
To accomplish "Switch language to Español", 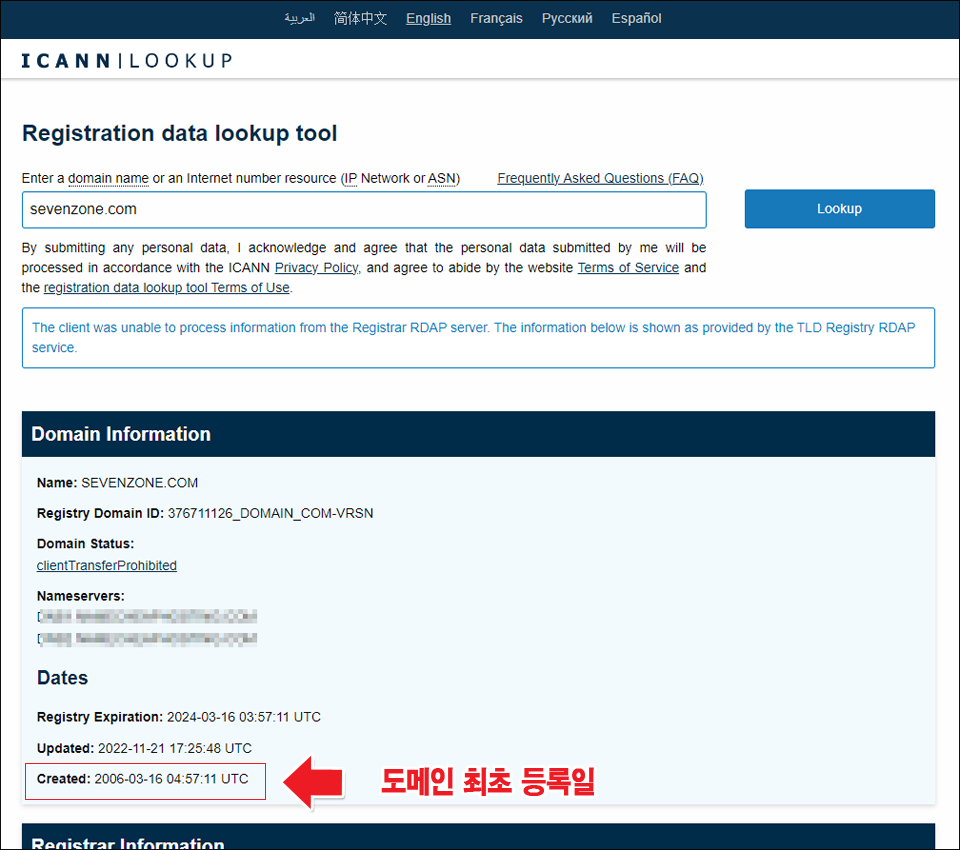I will (636, 18).
